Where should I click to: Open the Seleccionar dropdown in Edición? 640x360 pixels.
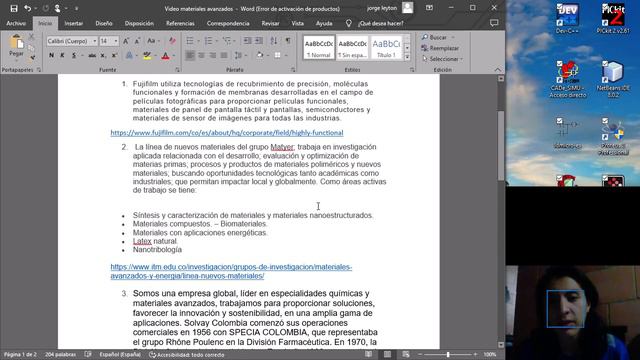point(442,59)
